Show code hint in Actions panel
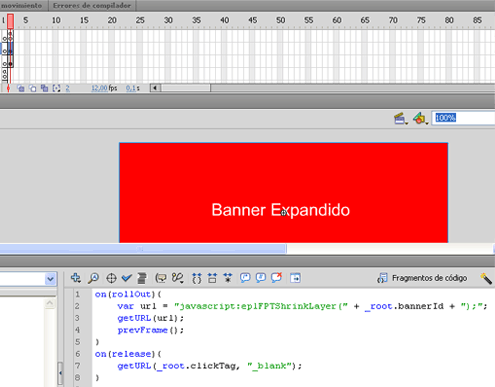 point(161,278)
